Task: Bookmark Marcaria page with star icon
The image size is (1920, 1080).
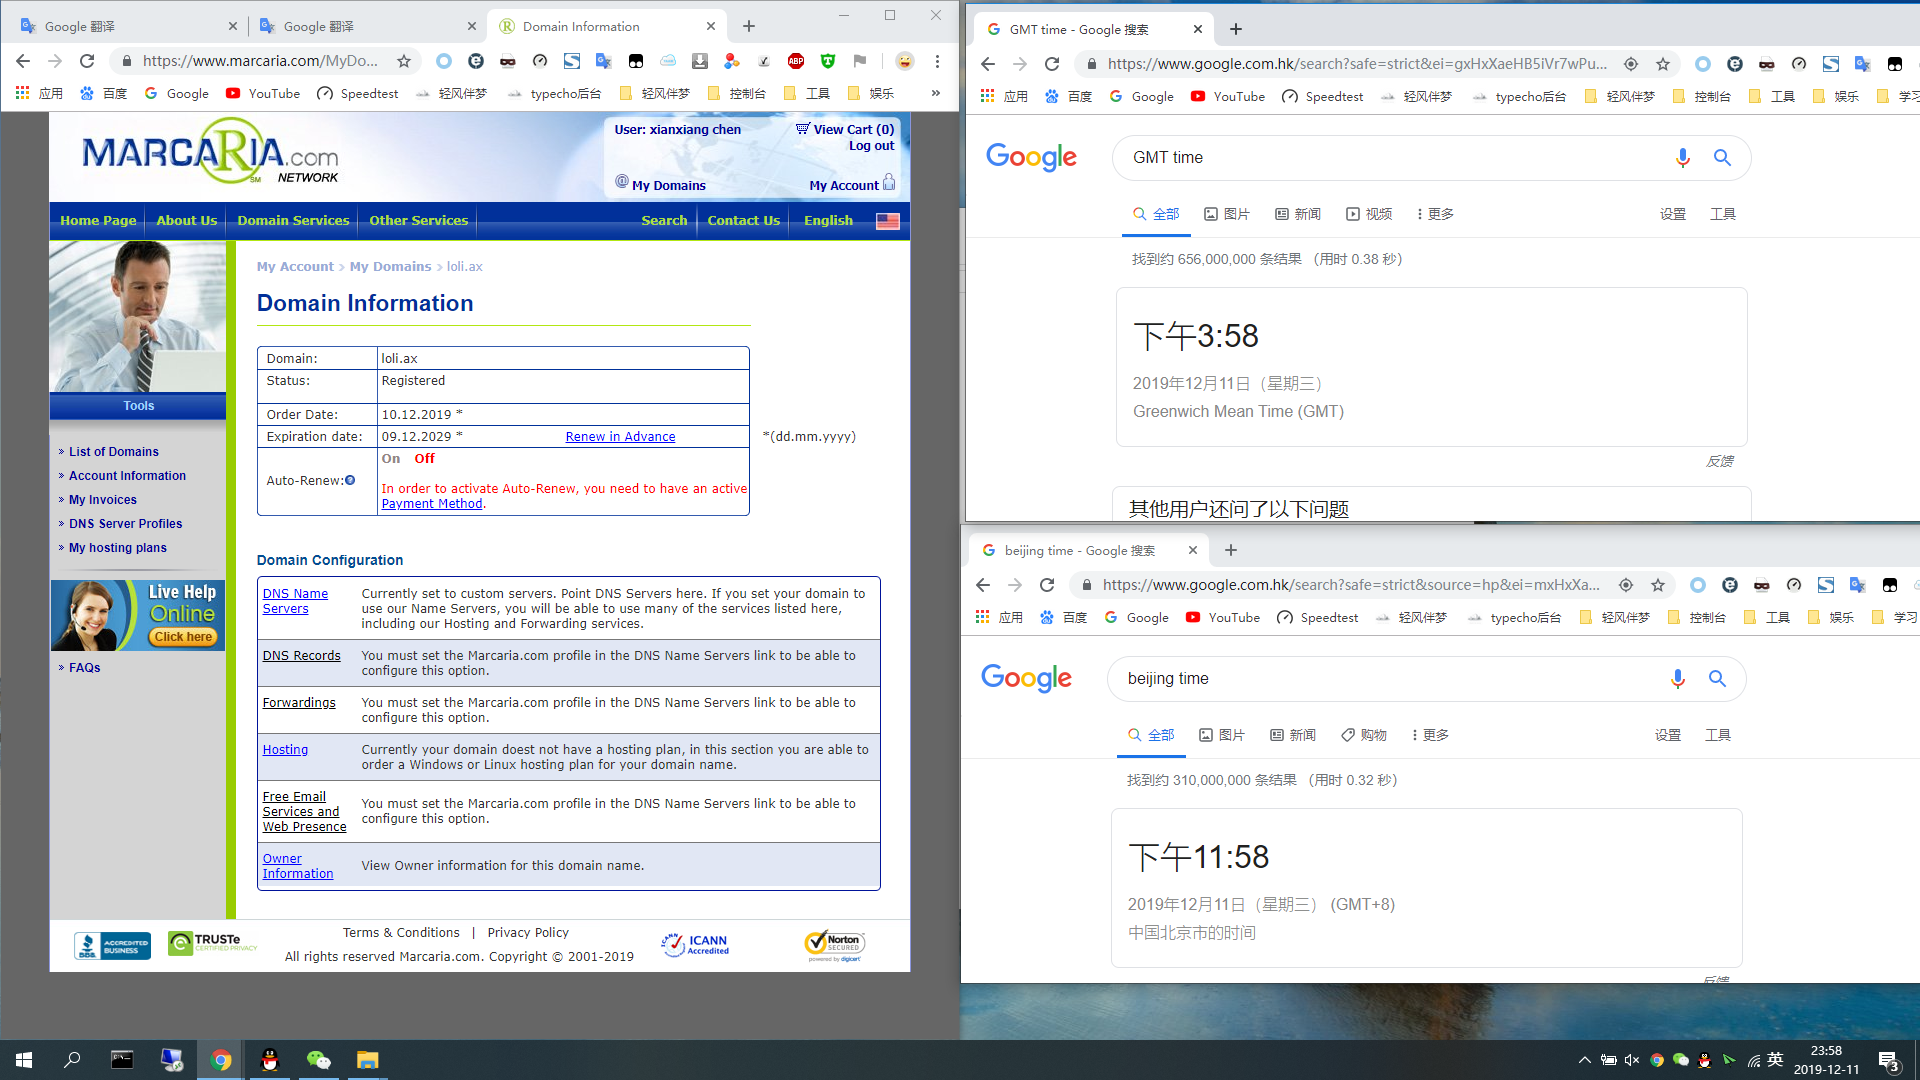Action: click(404, 61)
